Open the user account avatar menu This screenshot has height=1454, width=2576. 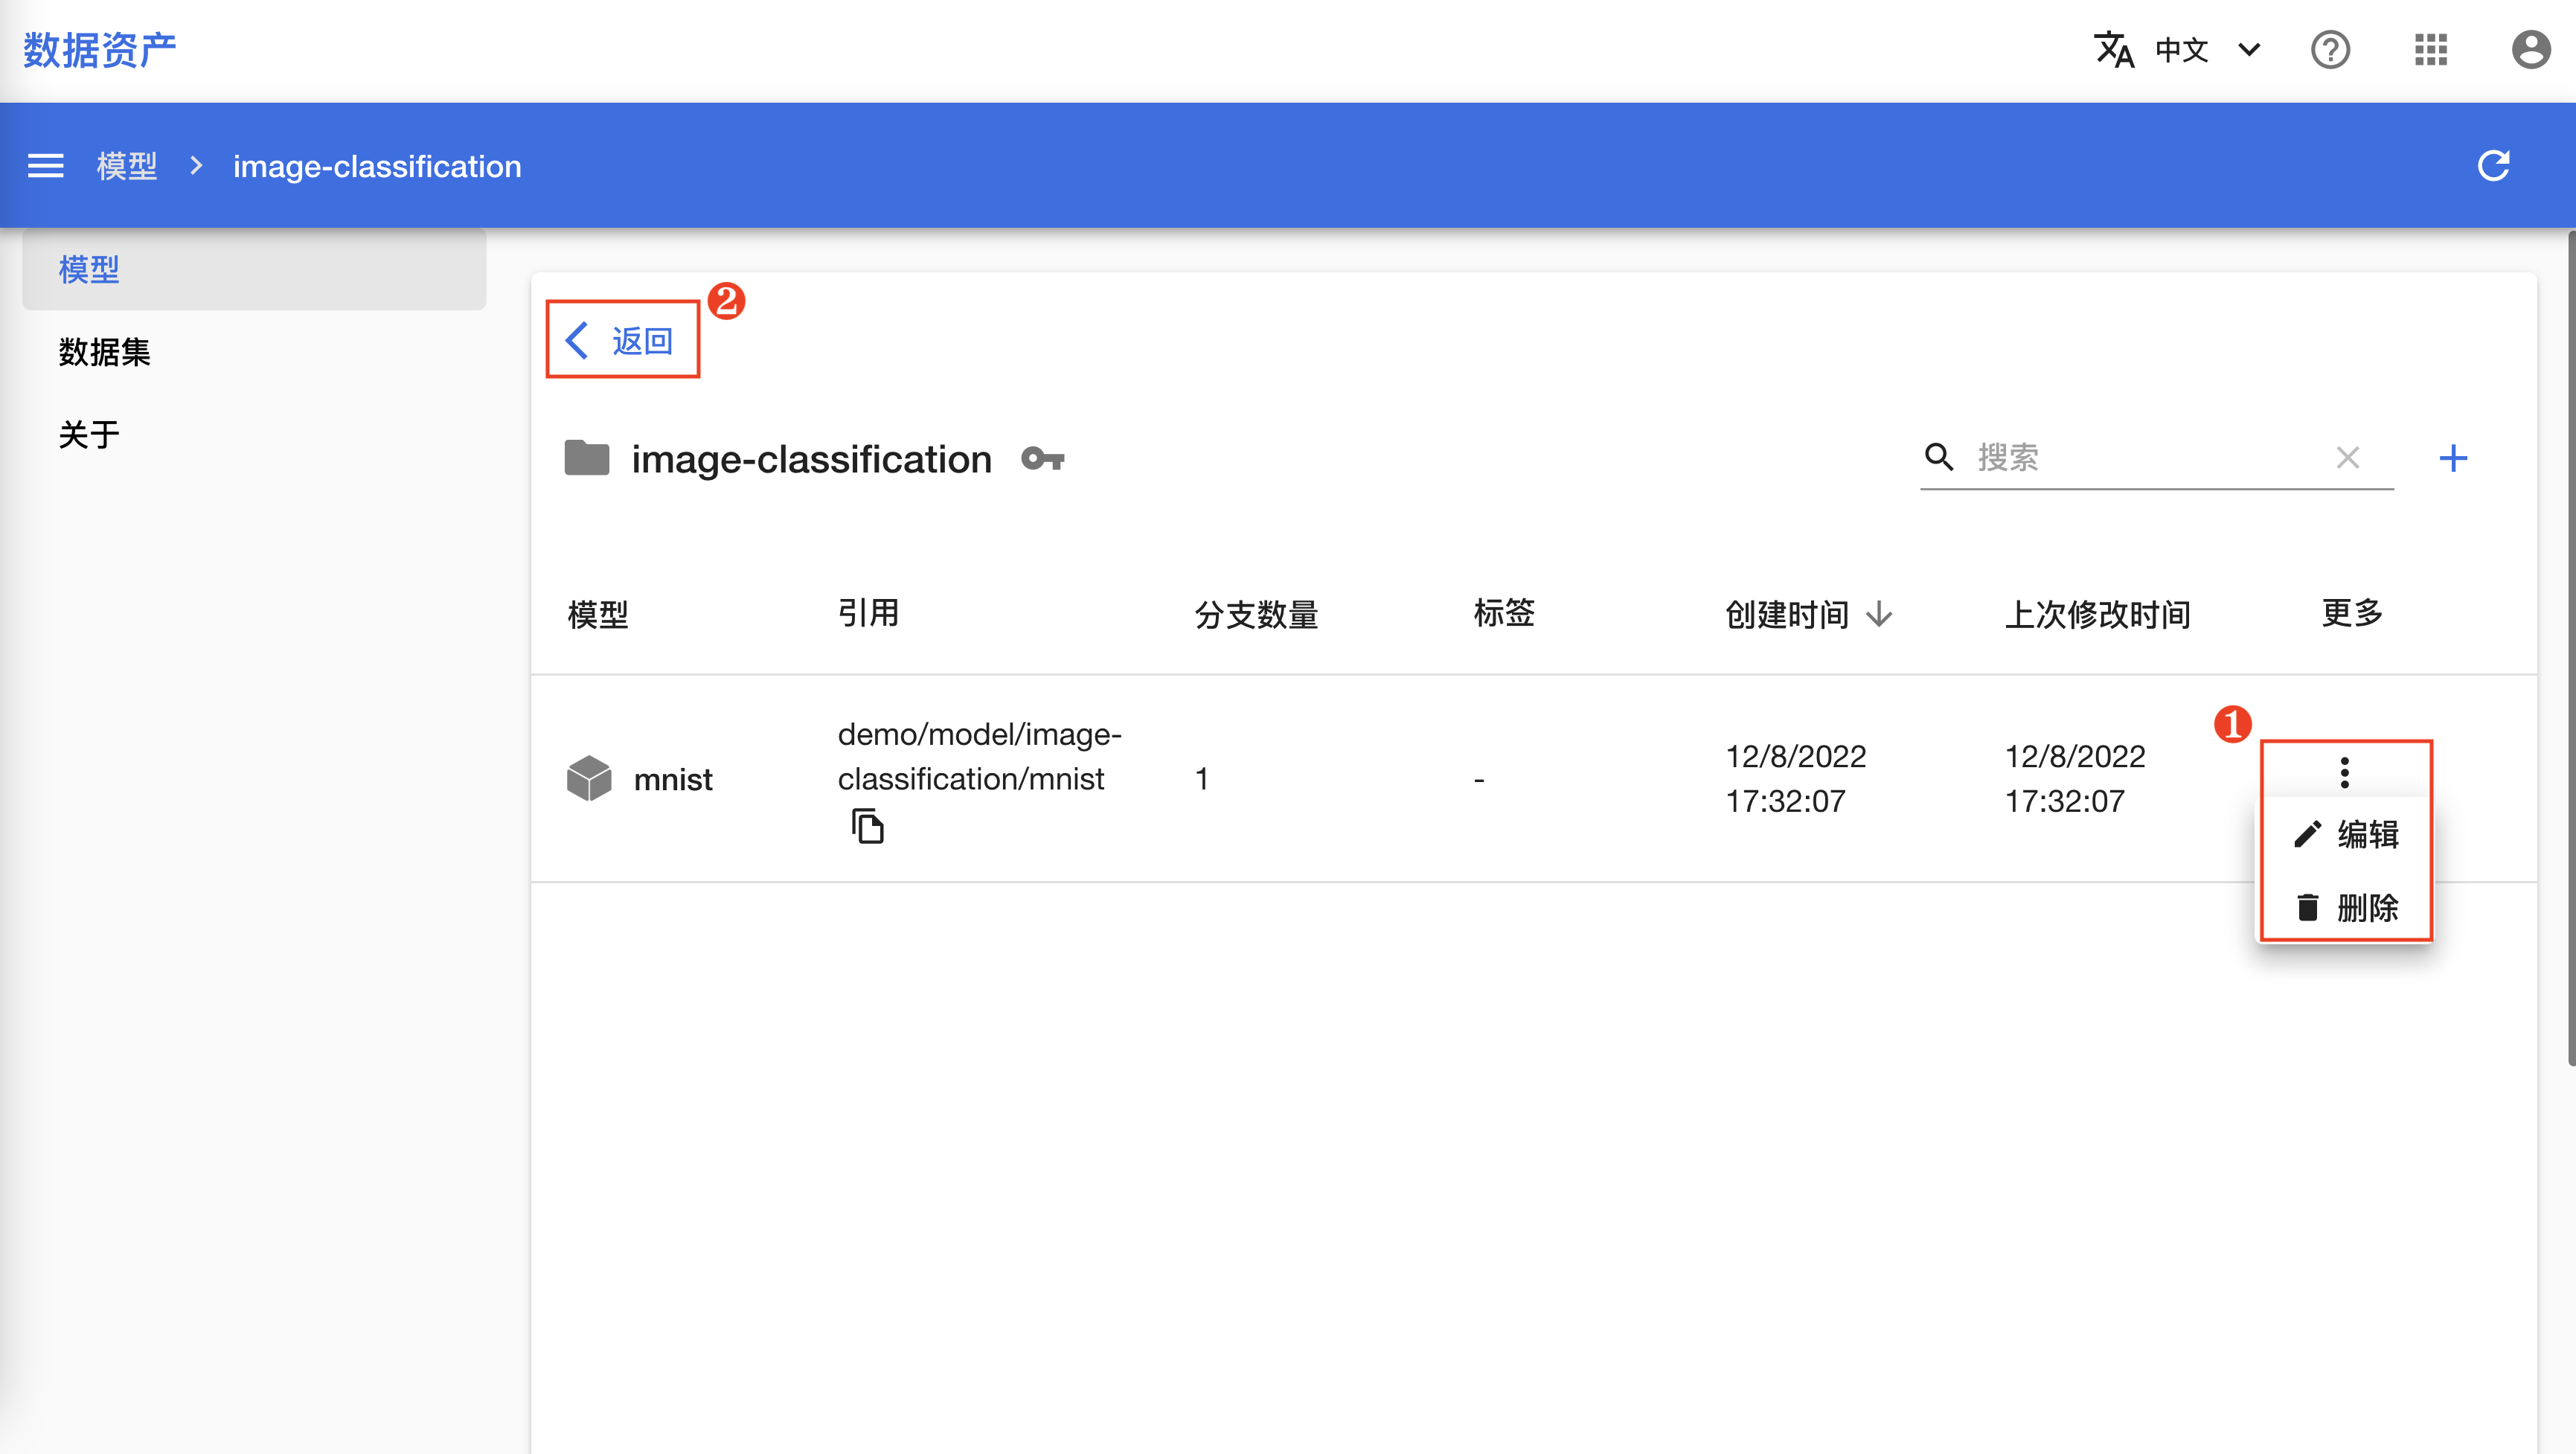2531,49
